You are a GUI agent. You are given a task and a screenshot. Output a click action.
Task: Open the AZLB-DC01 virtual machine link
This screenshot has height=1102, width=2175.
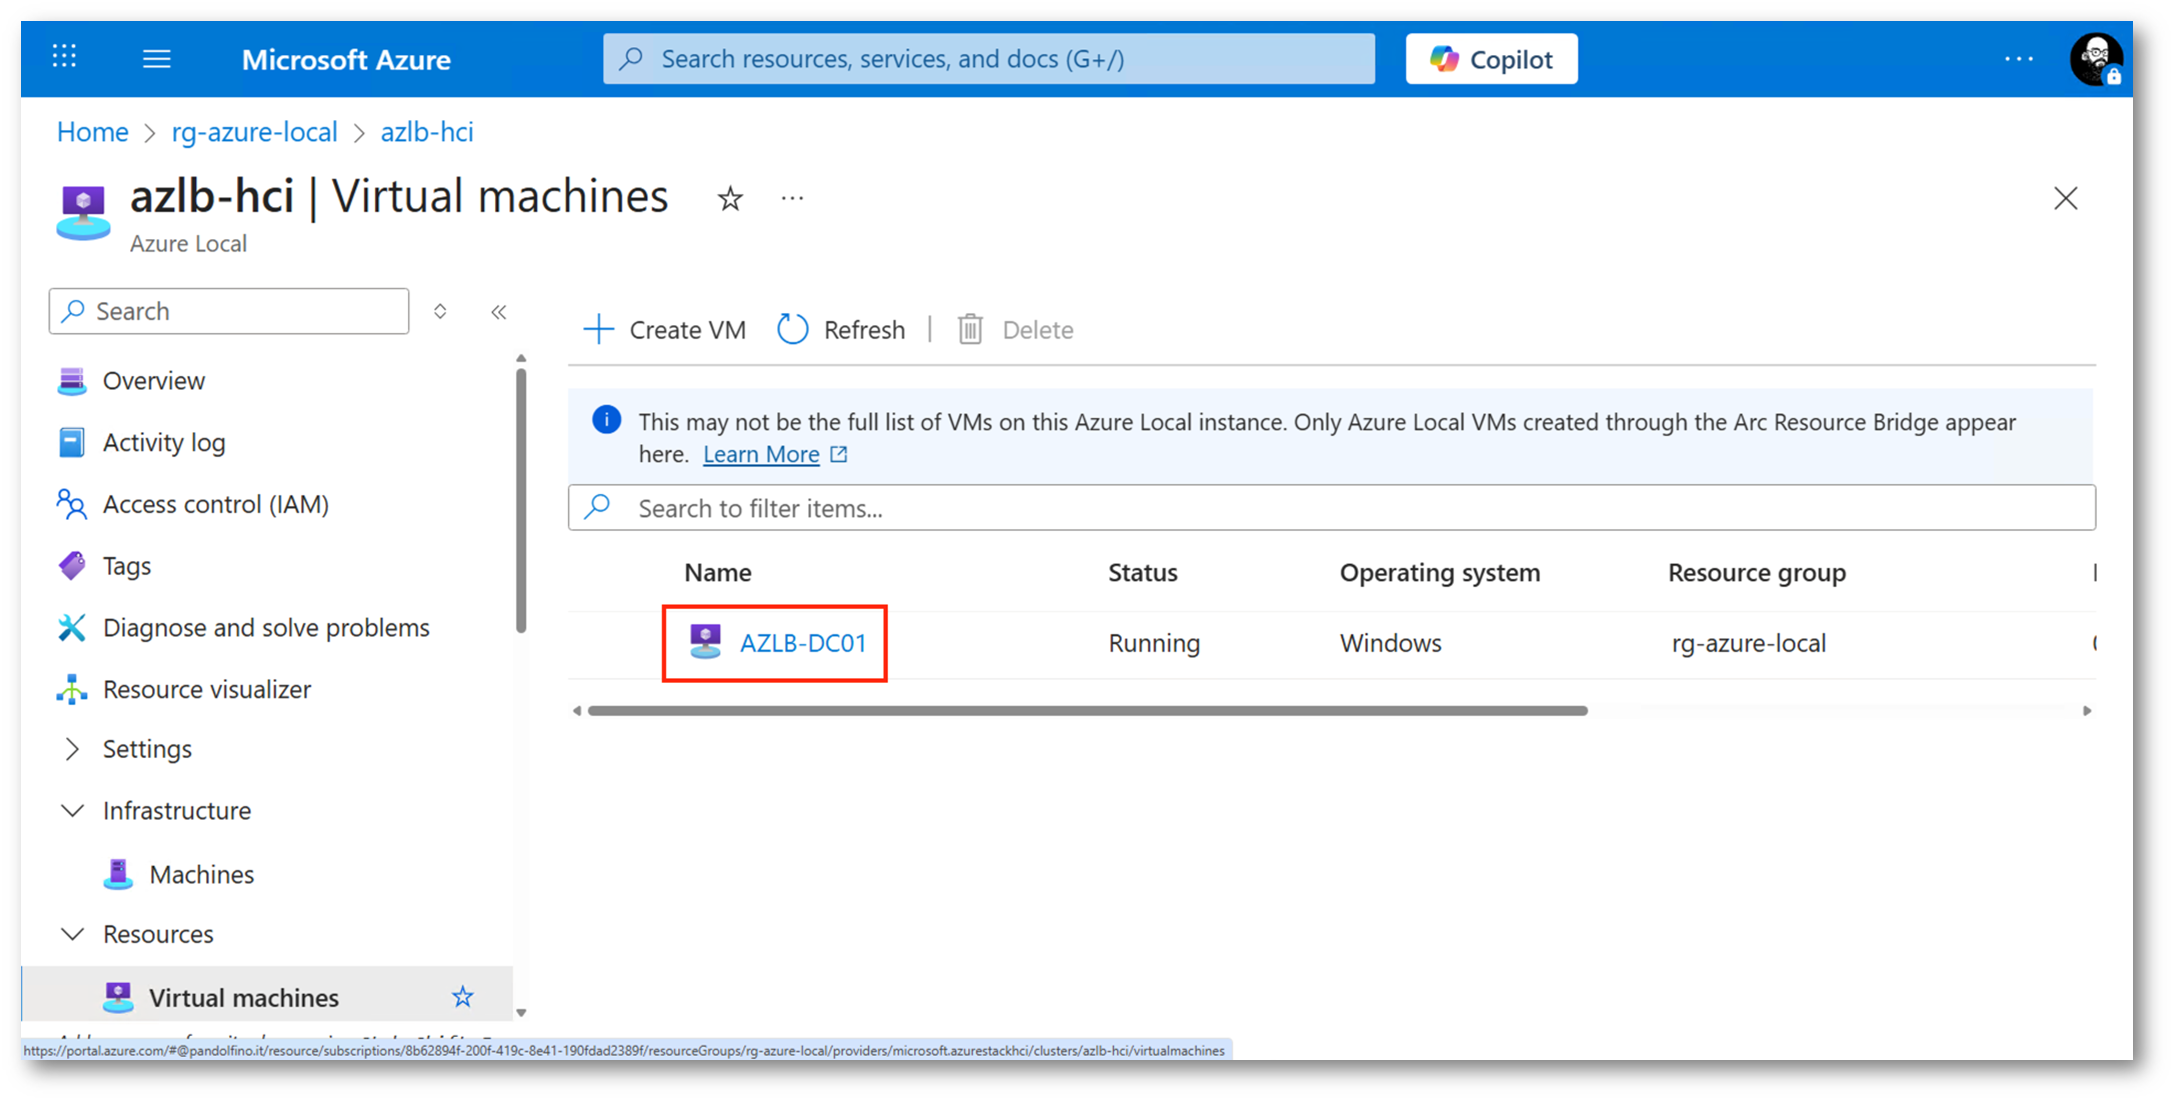pyautogui.click(x=802, y=643)
